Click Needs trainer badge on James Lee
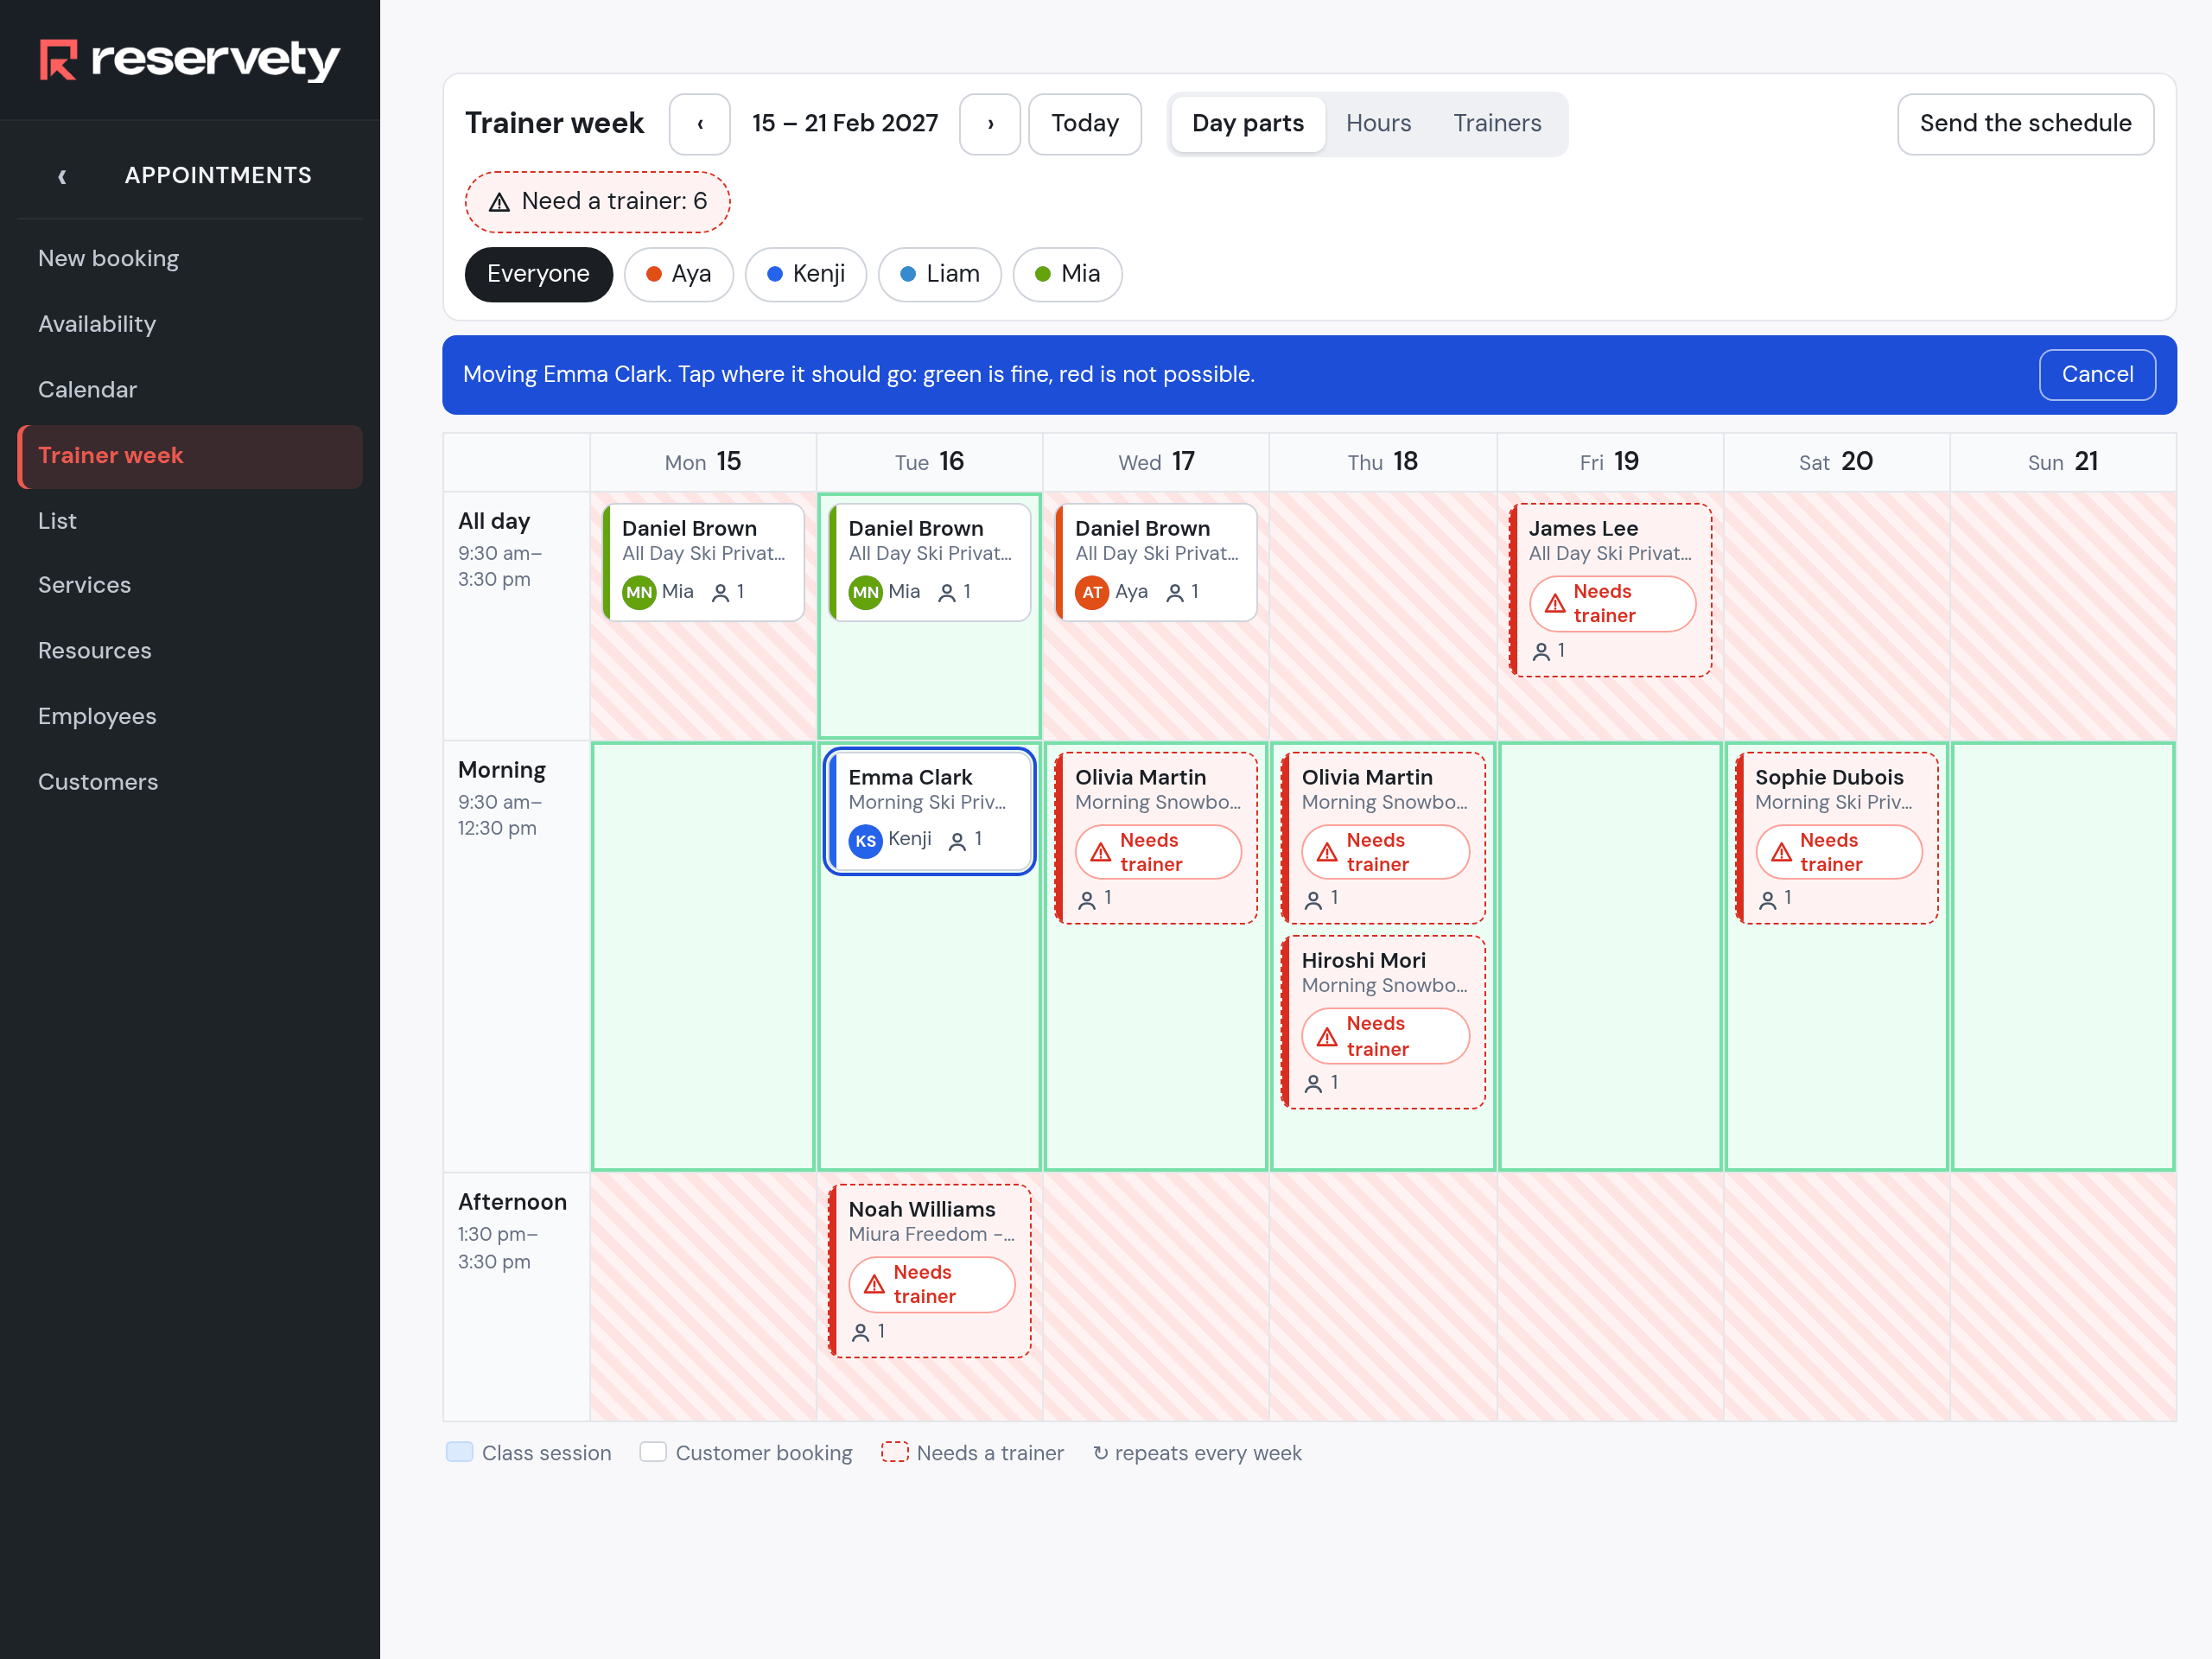 (x=1612, y=604)
